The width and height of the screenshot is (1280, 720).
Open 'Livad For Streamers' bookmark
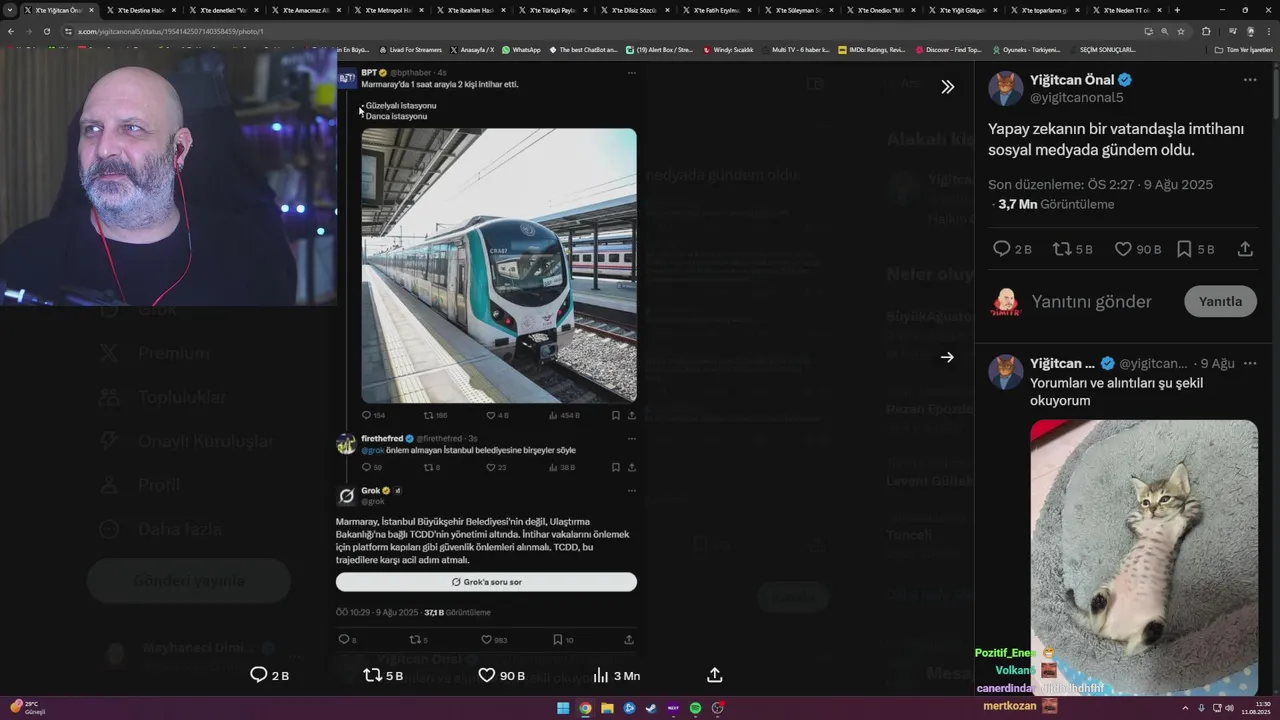410,49
